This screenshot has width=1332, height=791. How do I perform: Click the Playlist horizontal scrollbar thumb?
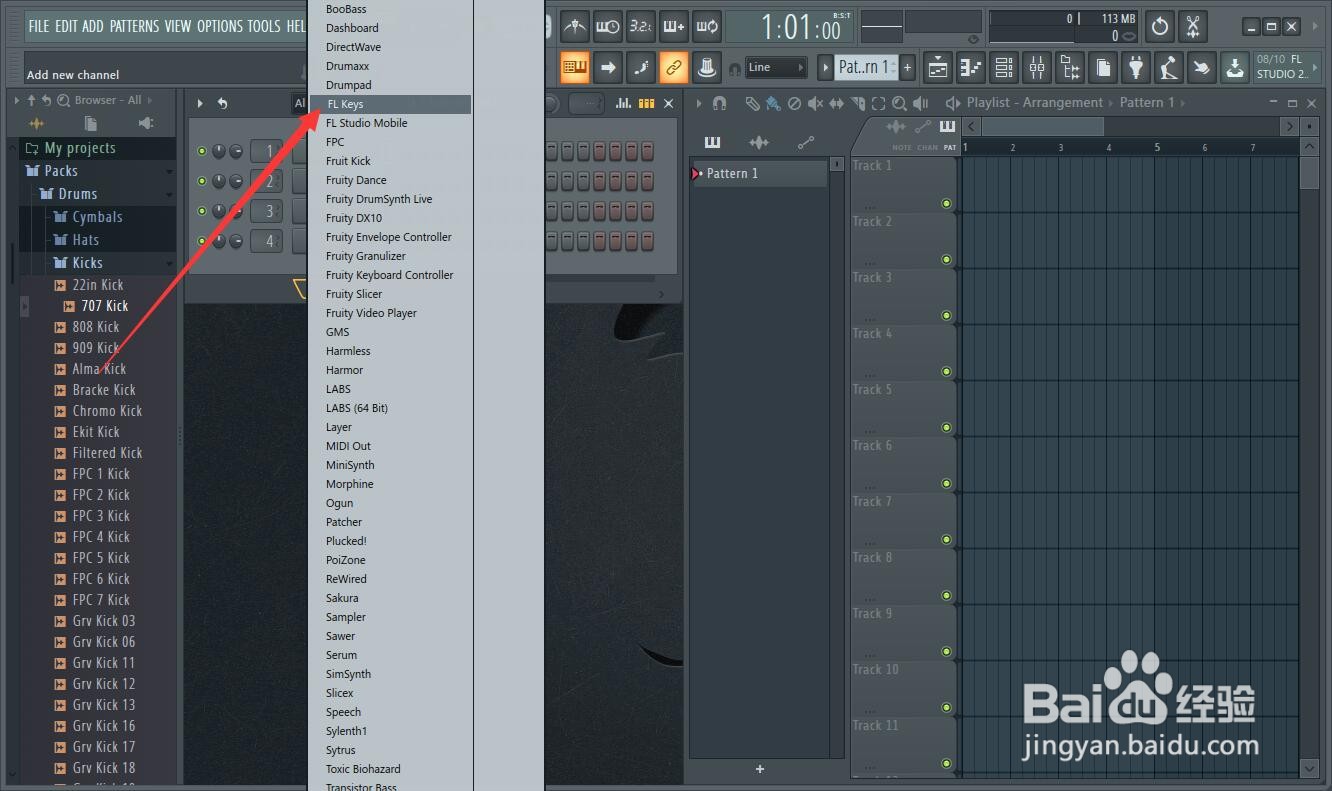[1043, 126]
